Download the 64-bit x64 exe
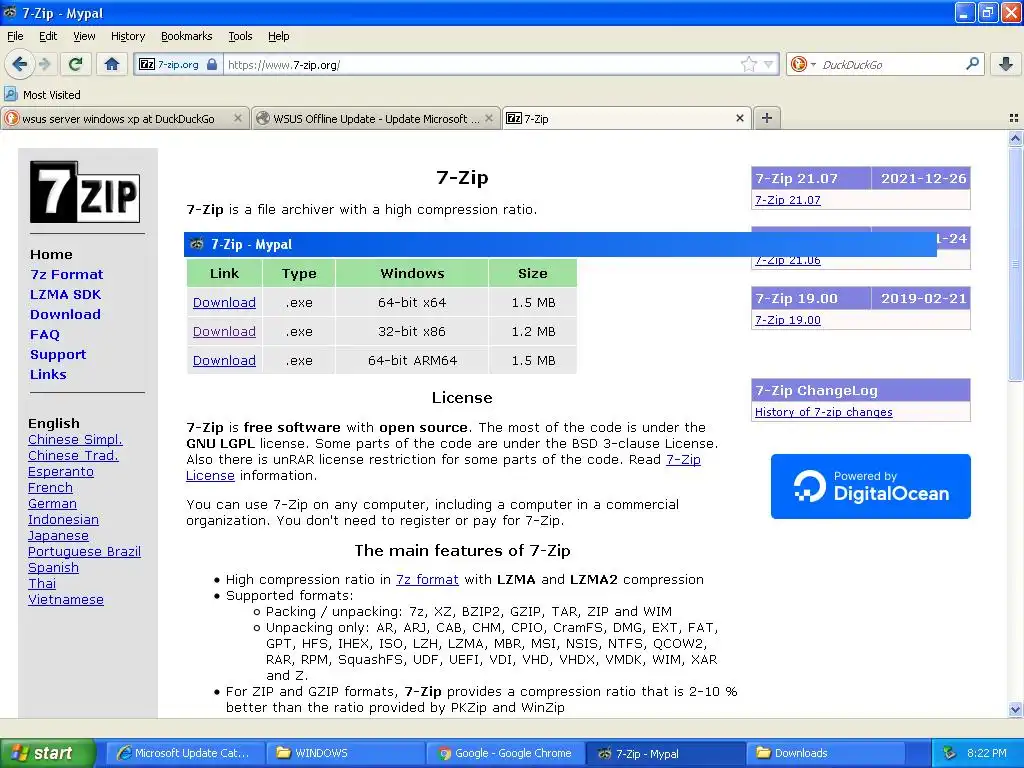The image size is (1024, 768). 224,302
